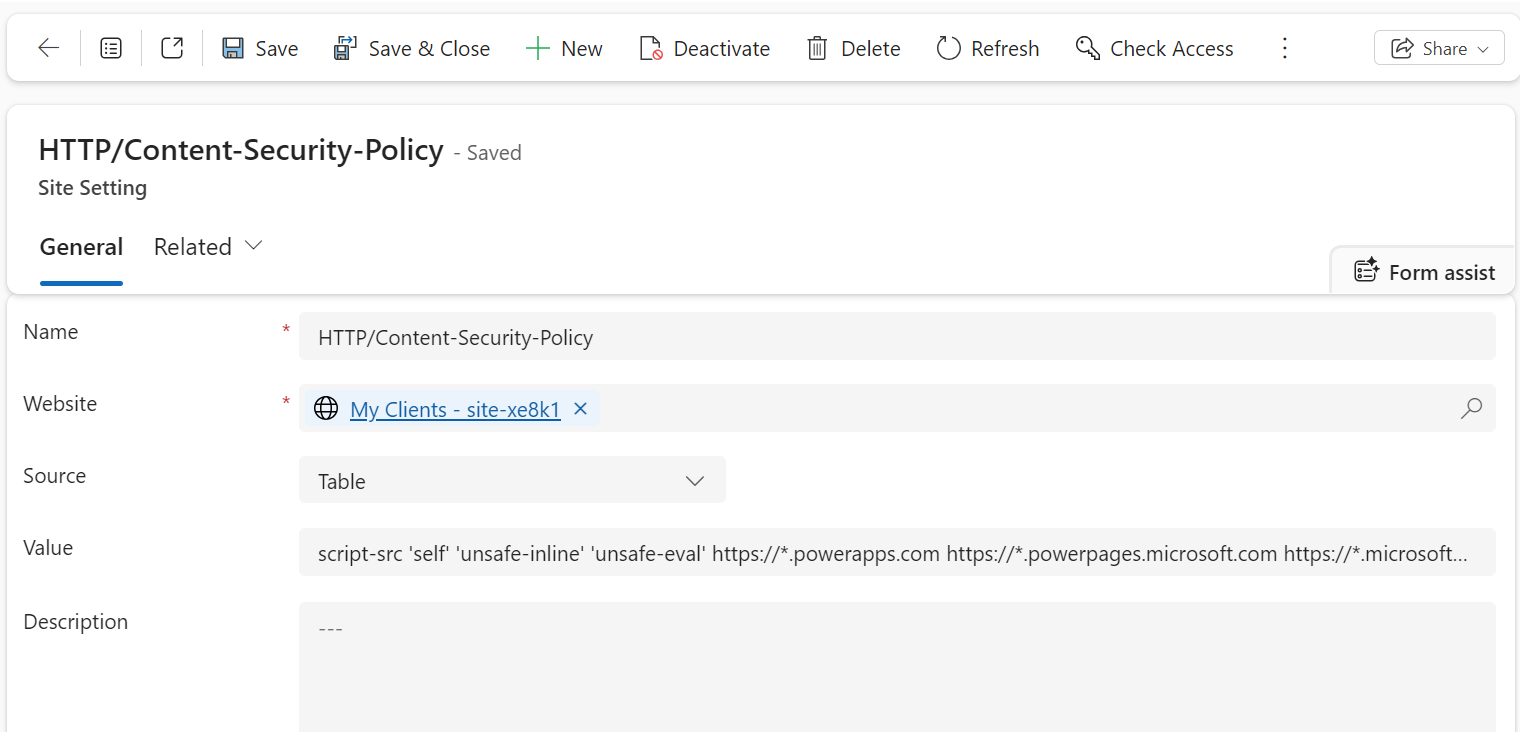Open the record set list icon

pyautogui.click(x=111, y=48)
